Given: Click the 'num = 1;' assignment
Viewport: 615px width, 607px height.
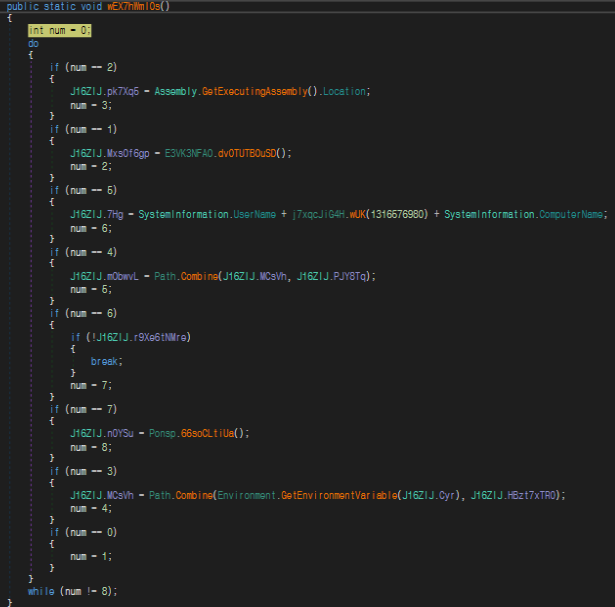Looking at the screenshot, I should coord(91,556).
